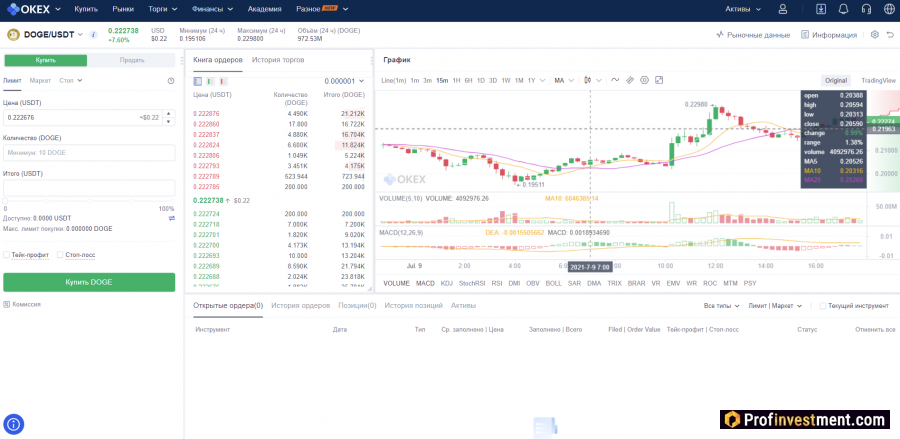This screenshot has width=900, height=439.
Task: Click the DOGE/USDT info icon
Action: point(94,35)
